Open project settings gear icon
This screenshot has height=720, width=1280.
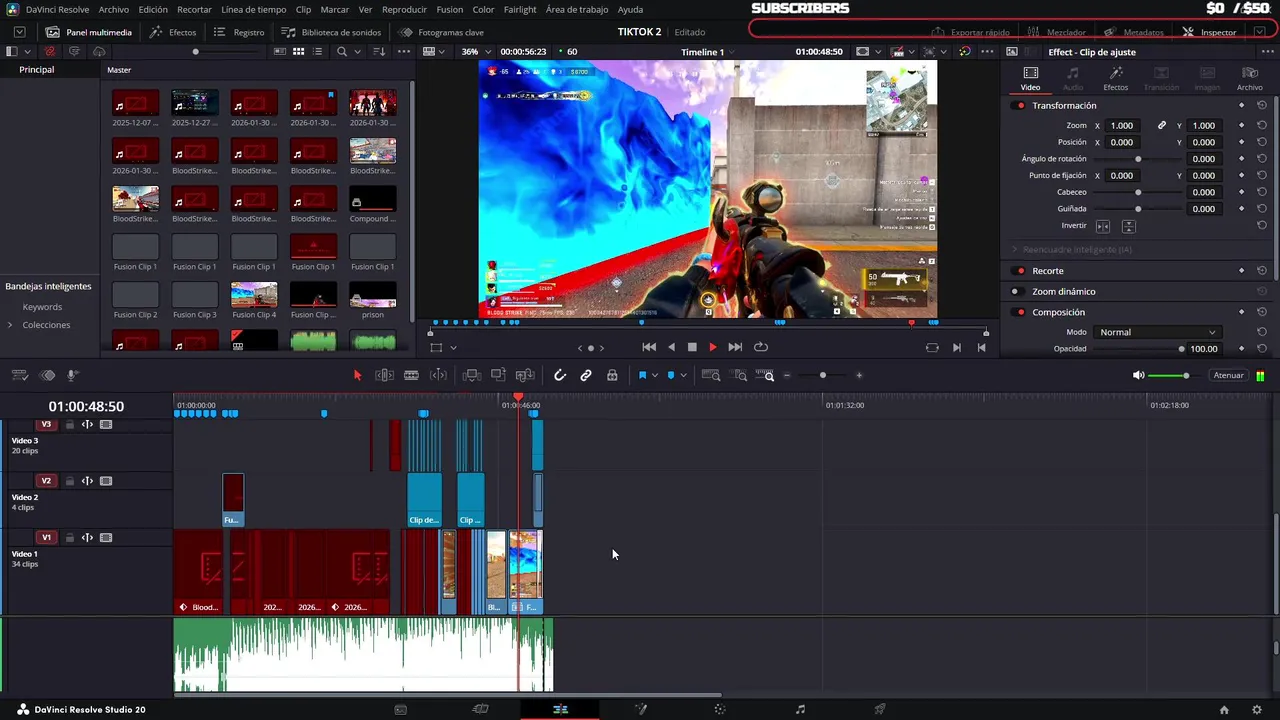1256,709
